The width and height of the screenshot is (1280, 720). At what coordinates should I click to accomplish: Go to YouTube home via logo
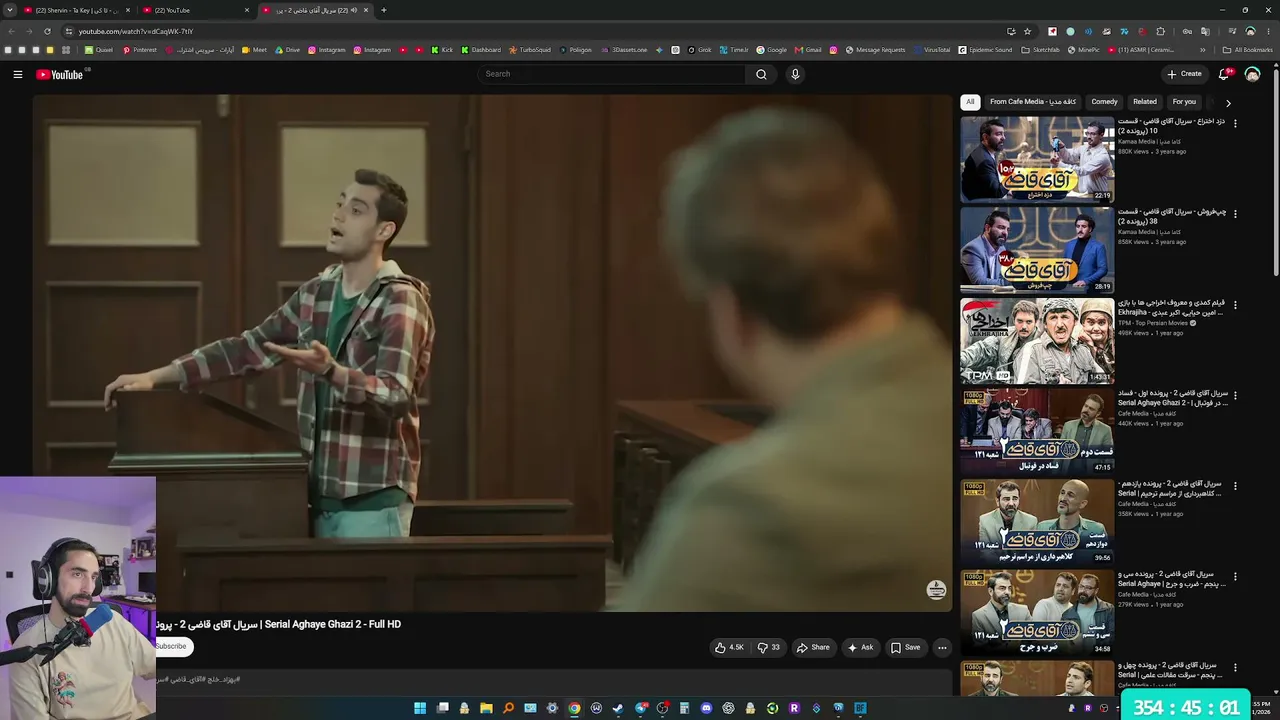[x=60, y=74]
